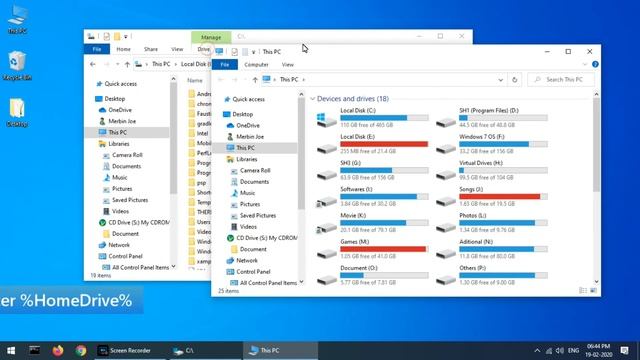Launch Firefox from taskbar
This screenshot has height=360, width=640.
[58, 350]
